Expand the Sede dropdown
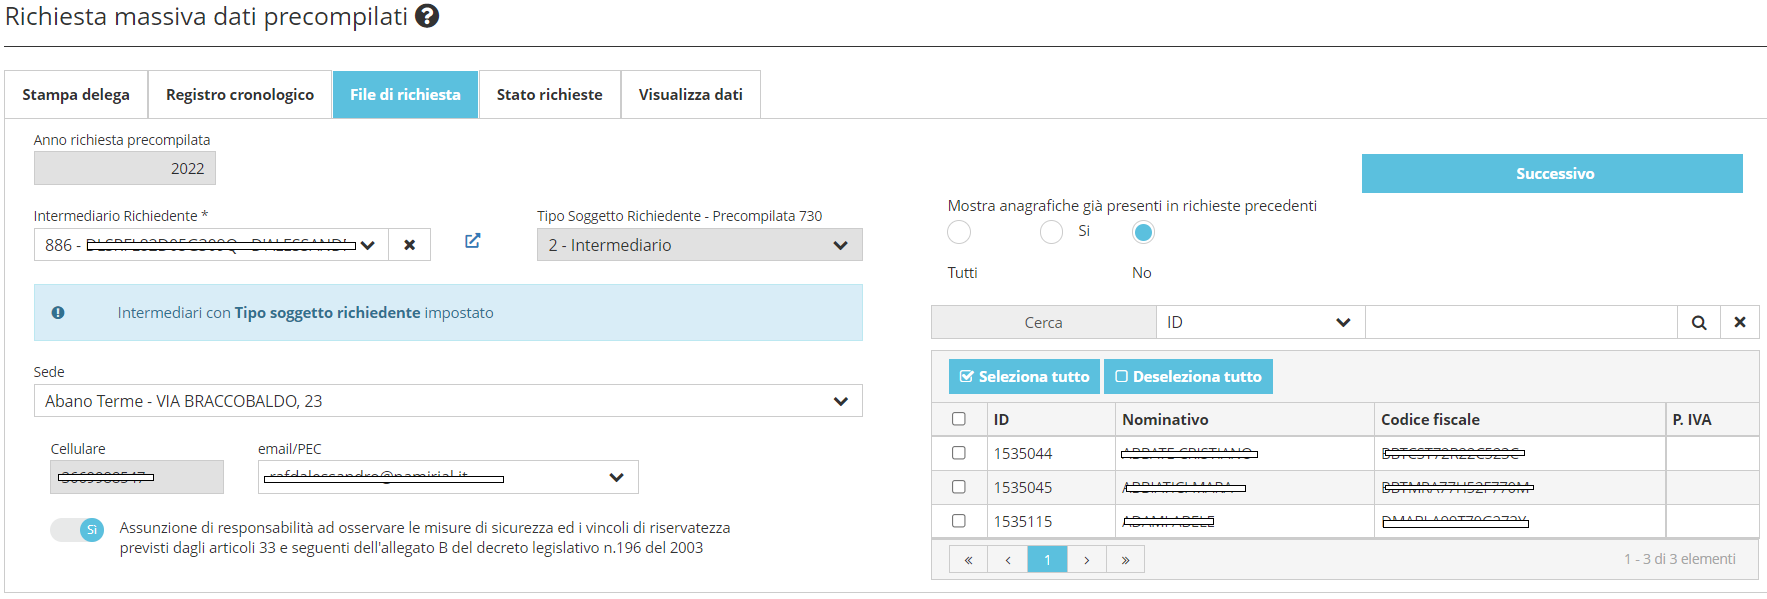This screenshot has width=1767, height=599. click(x=447, y=401)
